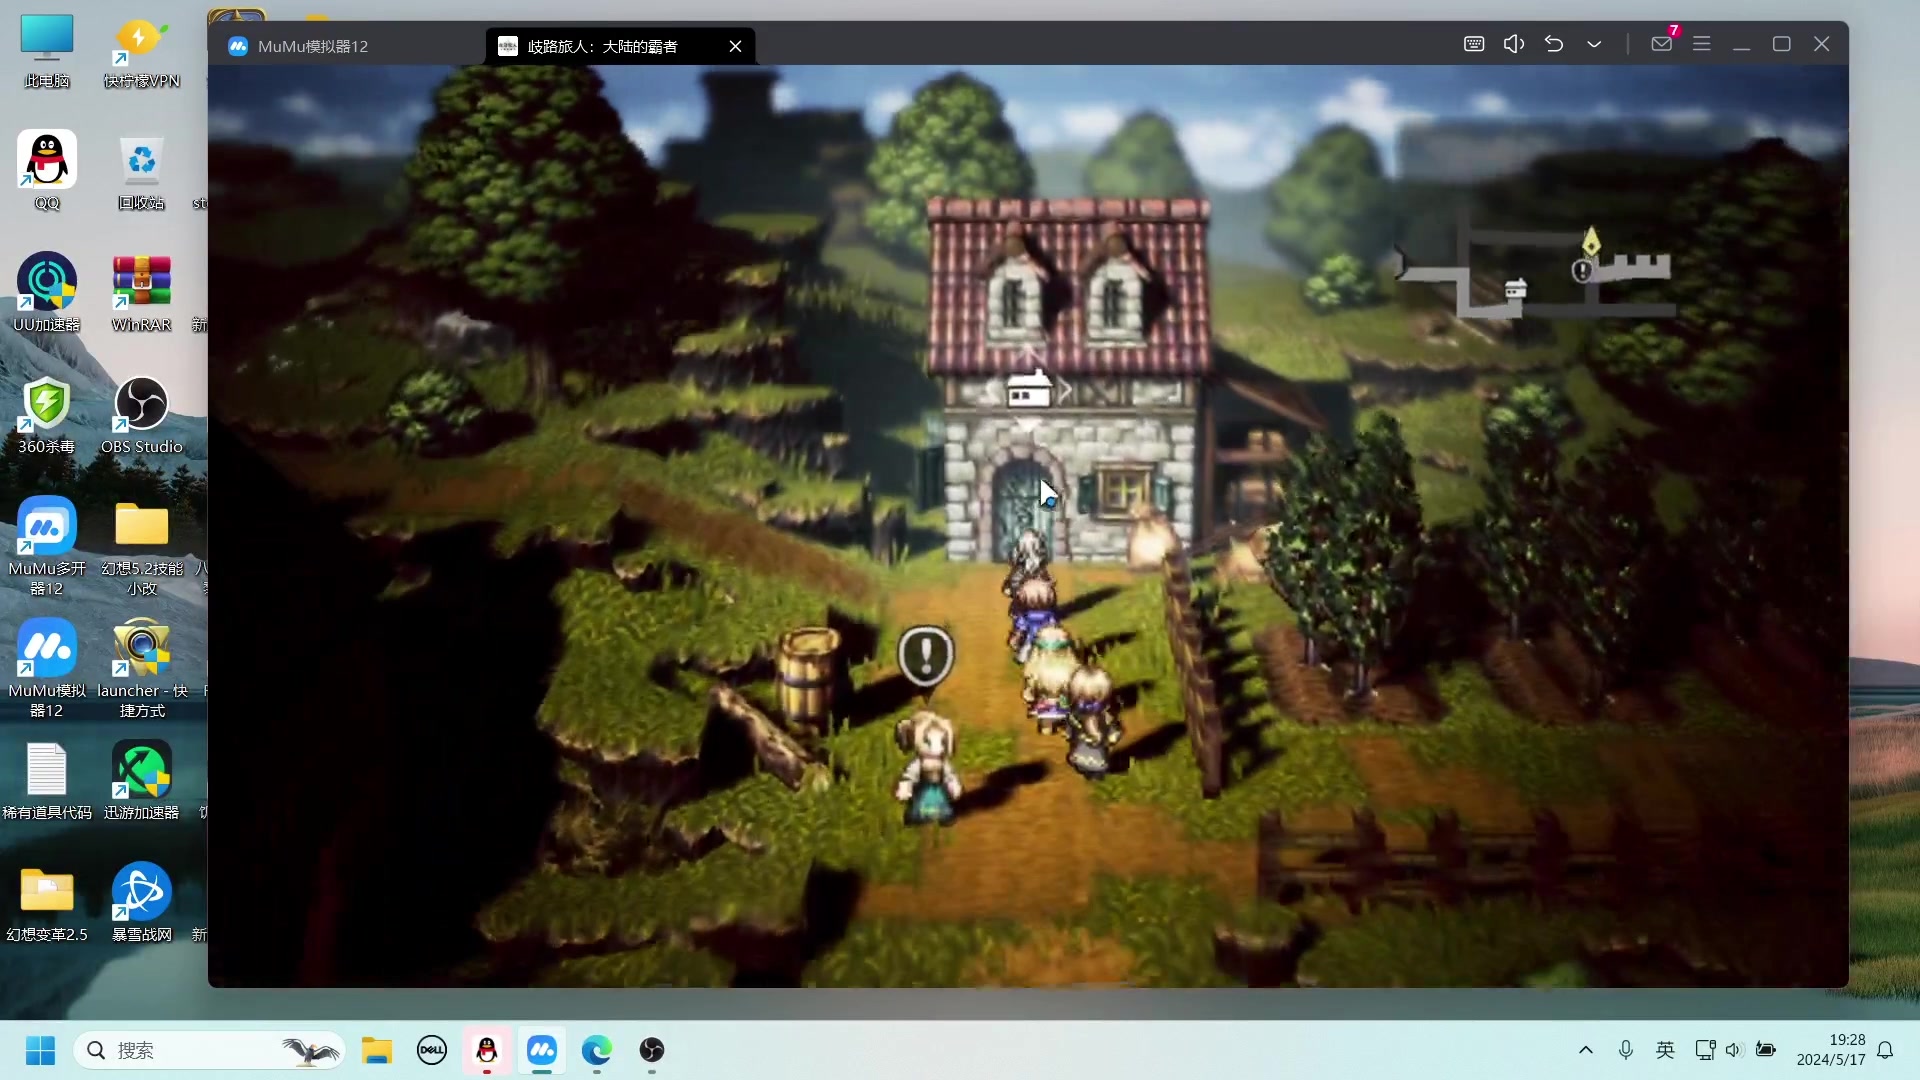The width and height of the screenshot is (1920, 1080).
Task: Open 回收站 recycle bin icon
Action: (142, 172)
